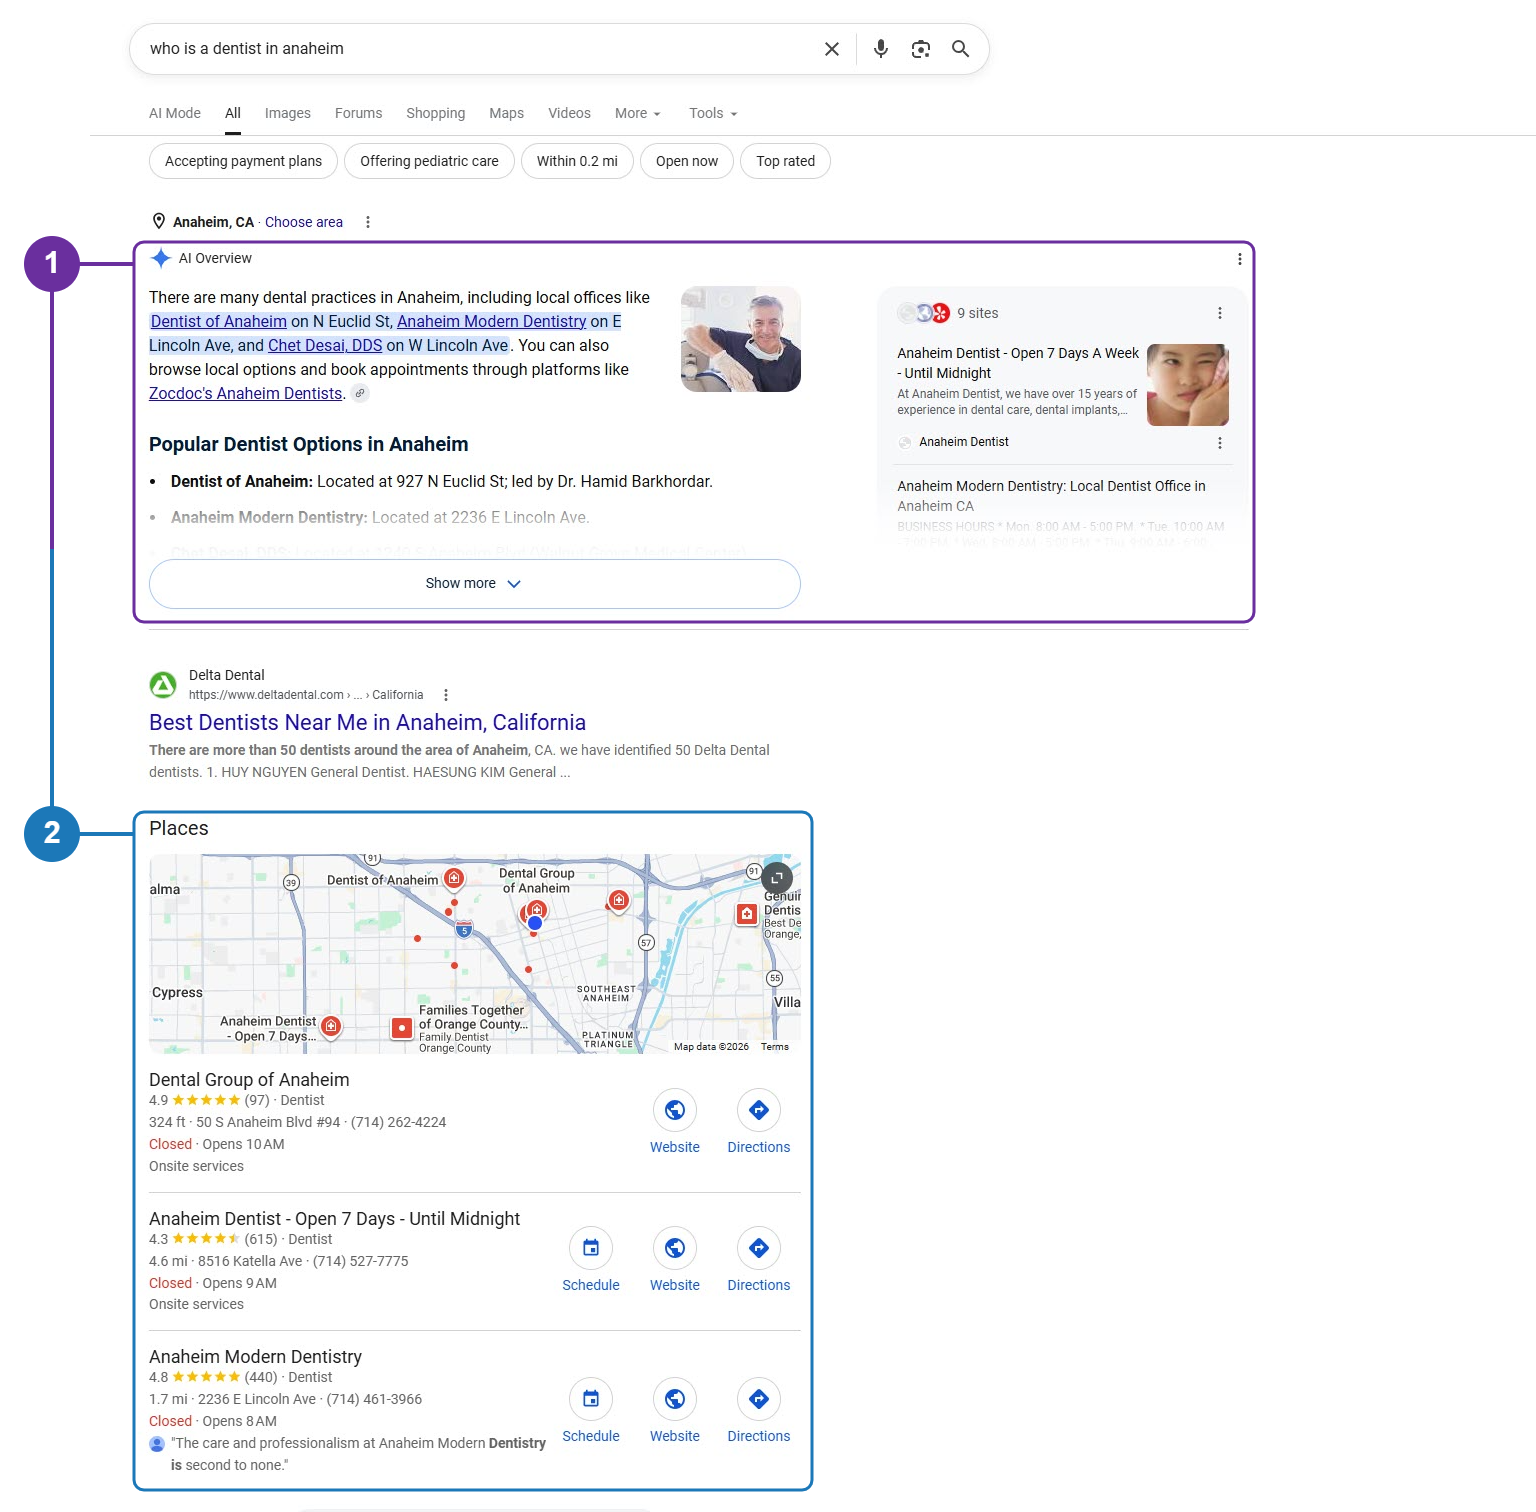Toggle the Open now filter chip
The height and width of the screenshot is (1512, 1536).
click(x=687, y=161)
